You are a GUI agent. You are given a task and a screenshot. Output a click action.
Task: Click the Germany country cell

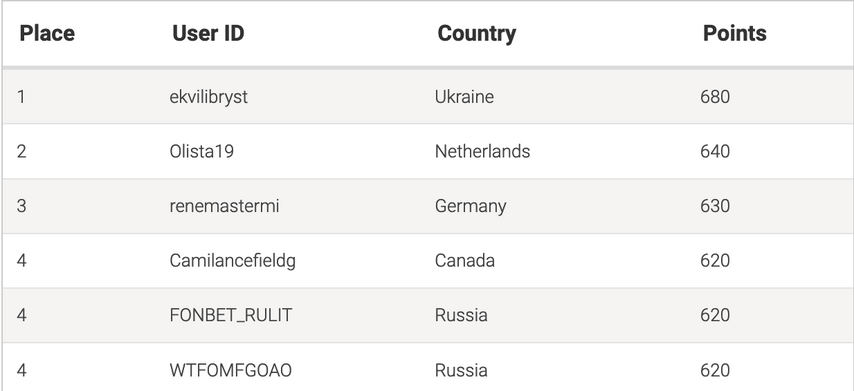click(x=471, y=206)
